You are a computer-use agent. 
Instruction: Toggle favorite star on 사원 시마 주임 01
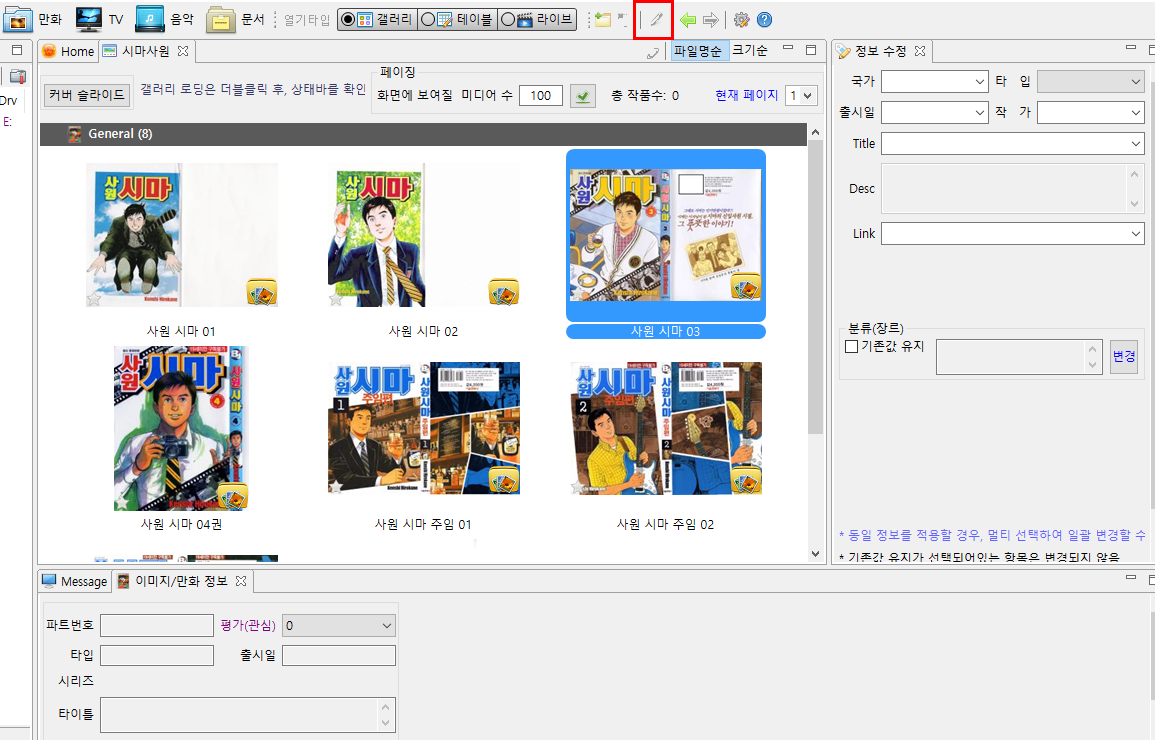335,487
